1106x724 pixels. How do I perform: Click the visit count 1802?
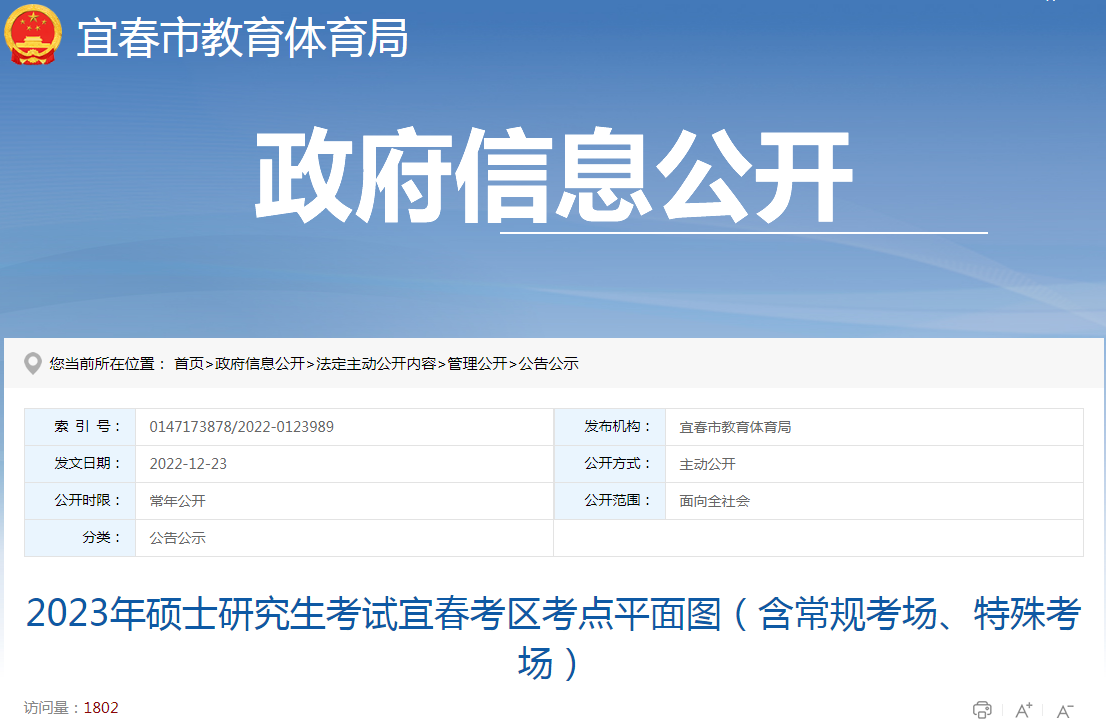[101, 708]
